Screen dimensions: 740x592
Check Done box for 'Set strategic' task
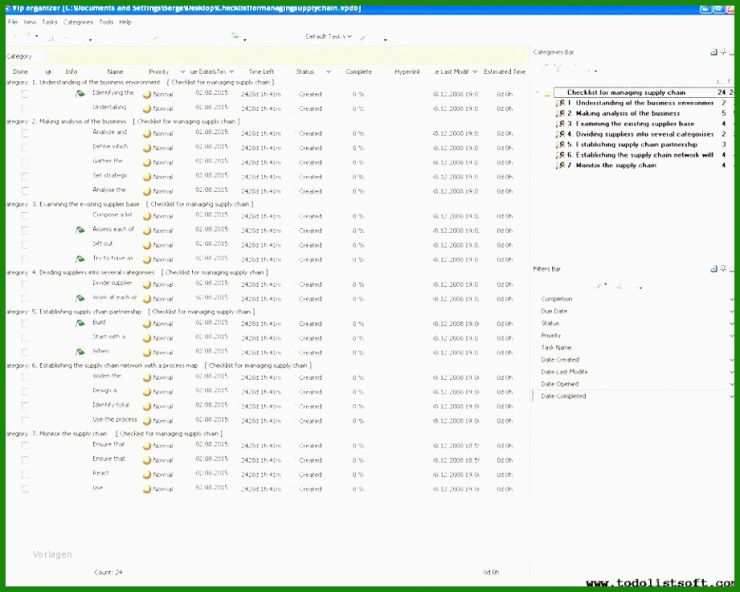coord(25,177)
